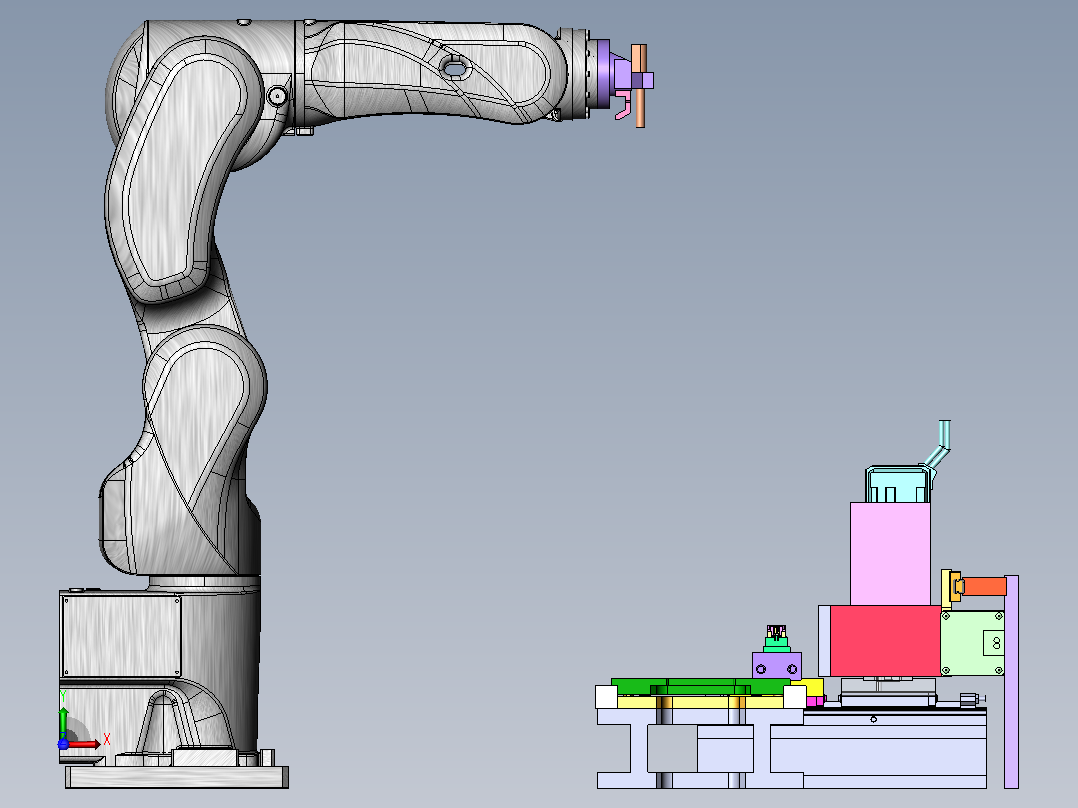Image resolution: width=1078 pixels, height=808 pixels.
Task: Select the blue origin sphere of the coordinate triad
Action: click(63, 743)
